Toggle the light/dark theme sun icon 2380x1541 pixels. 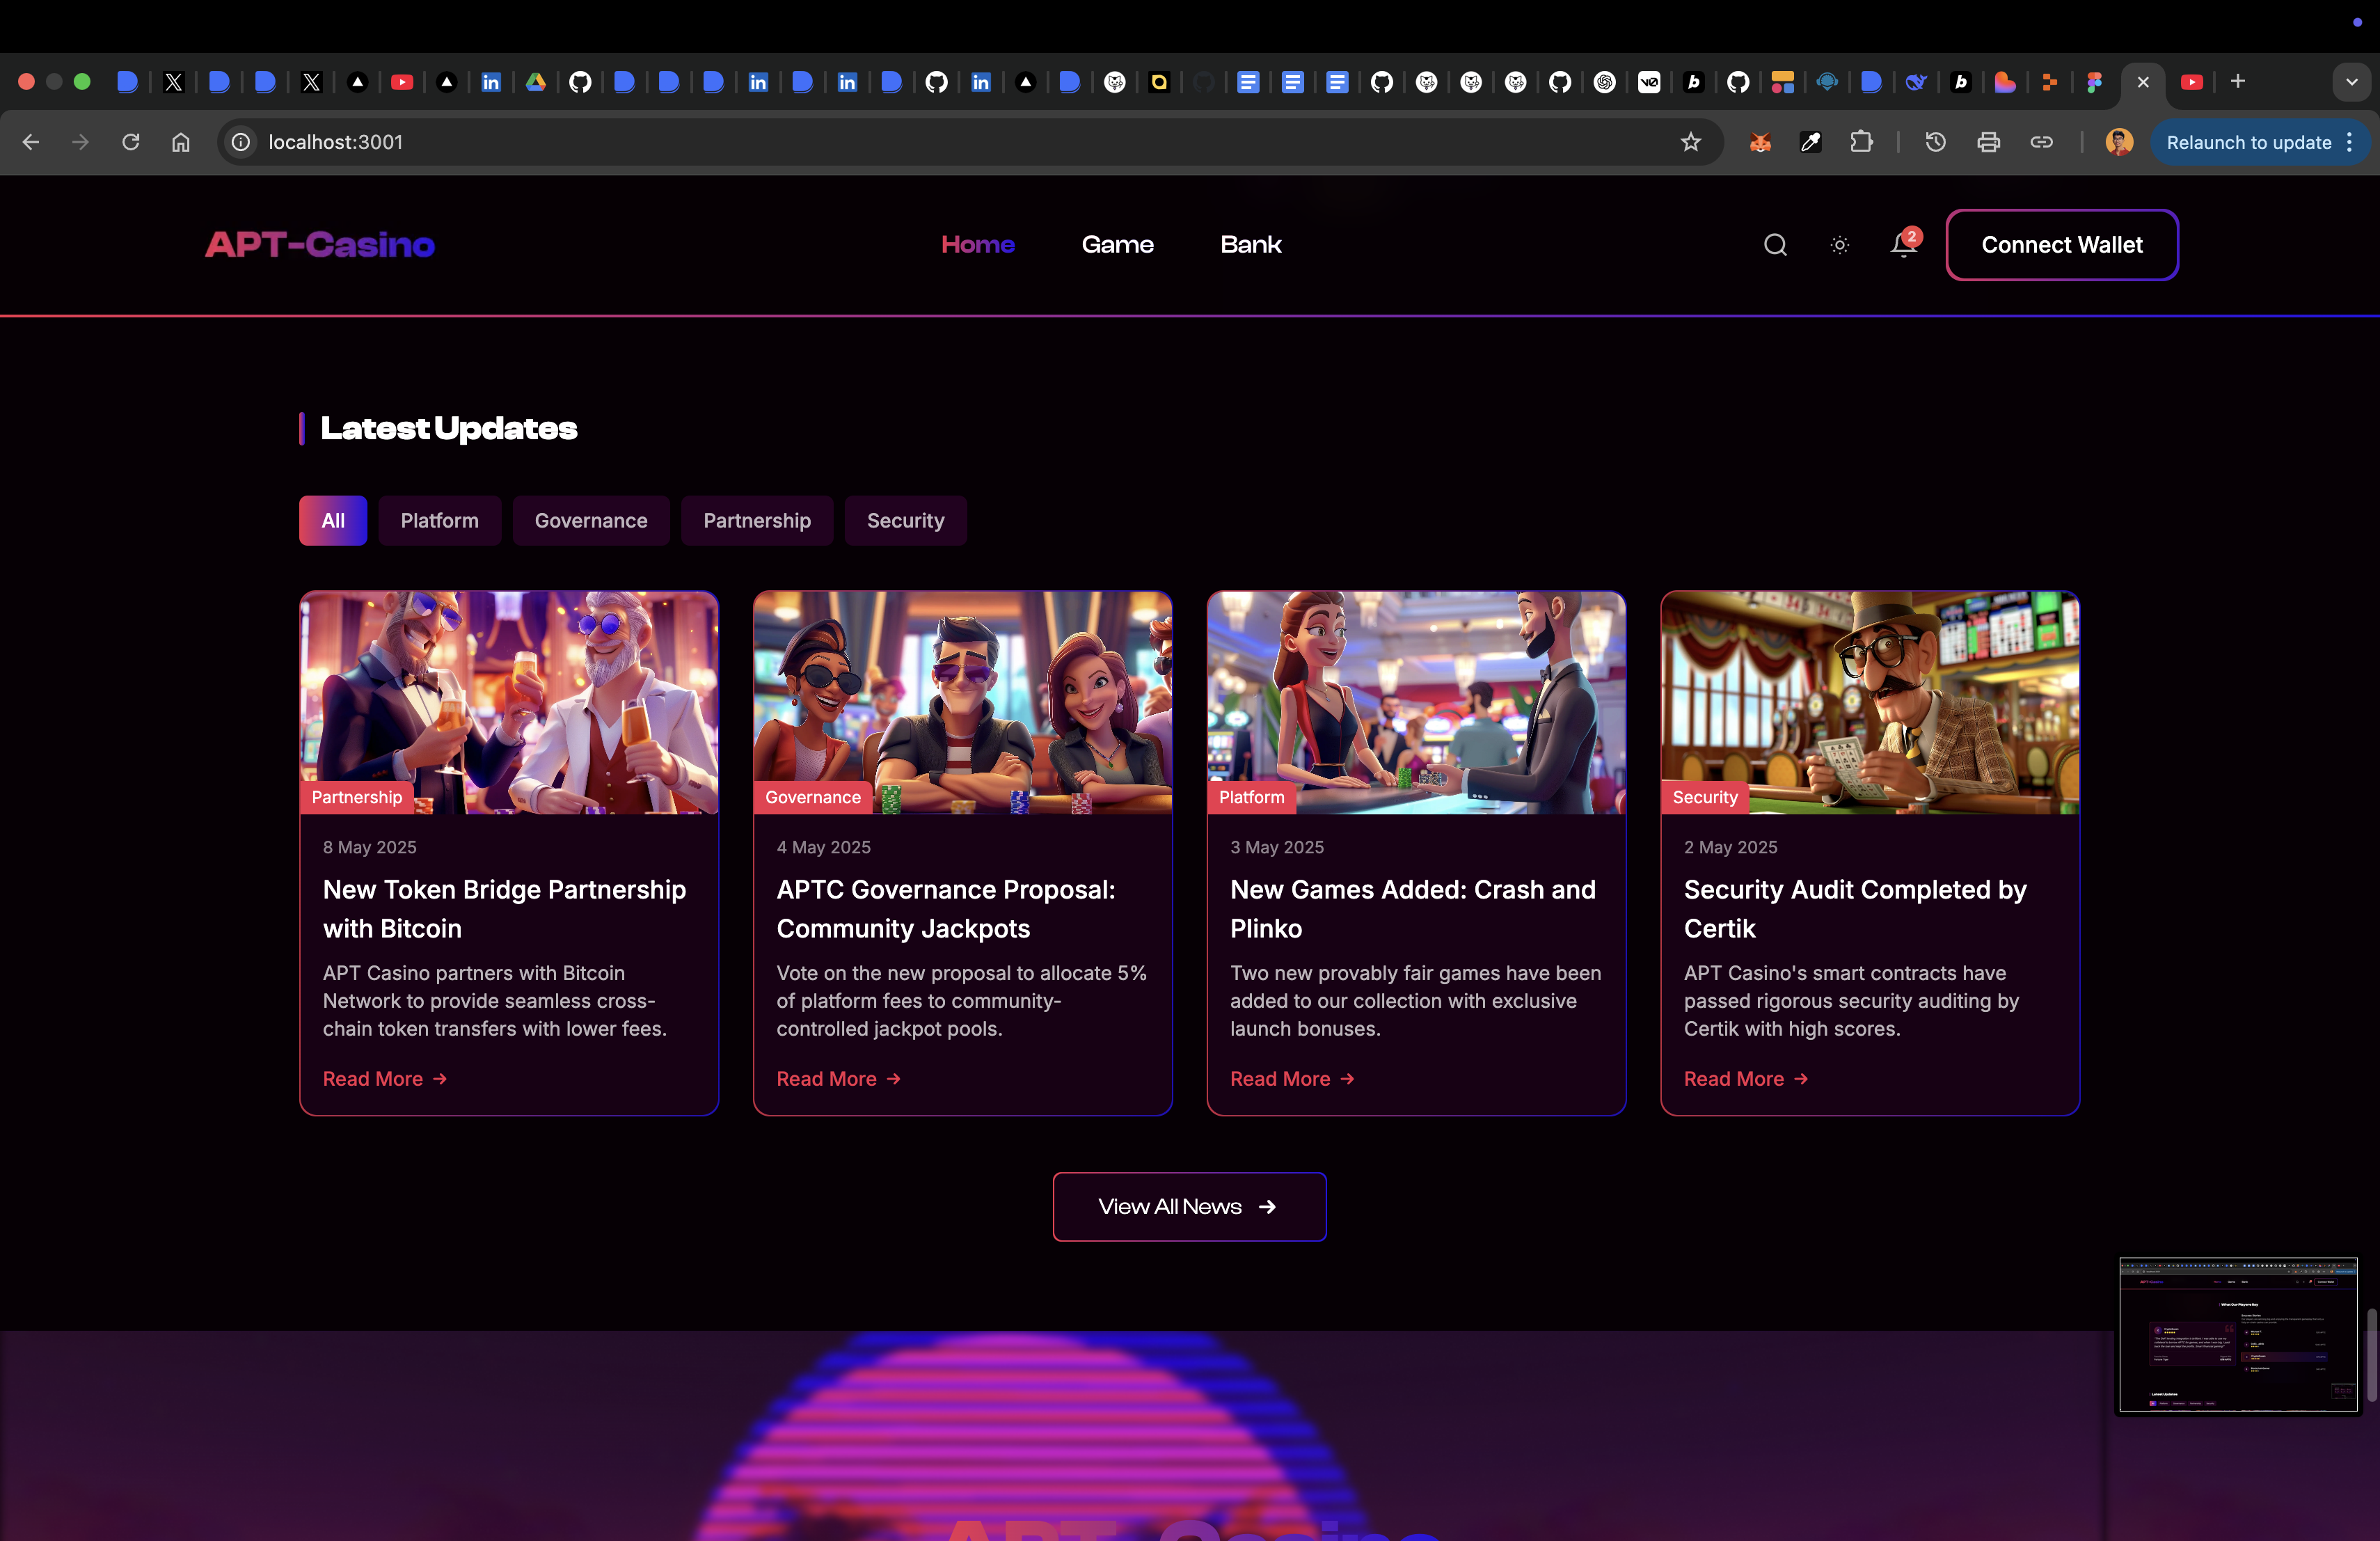1839,245
